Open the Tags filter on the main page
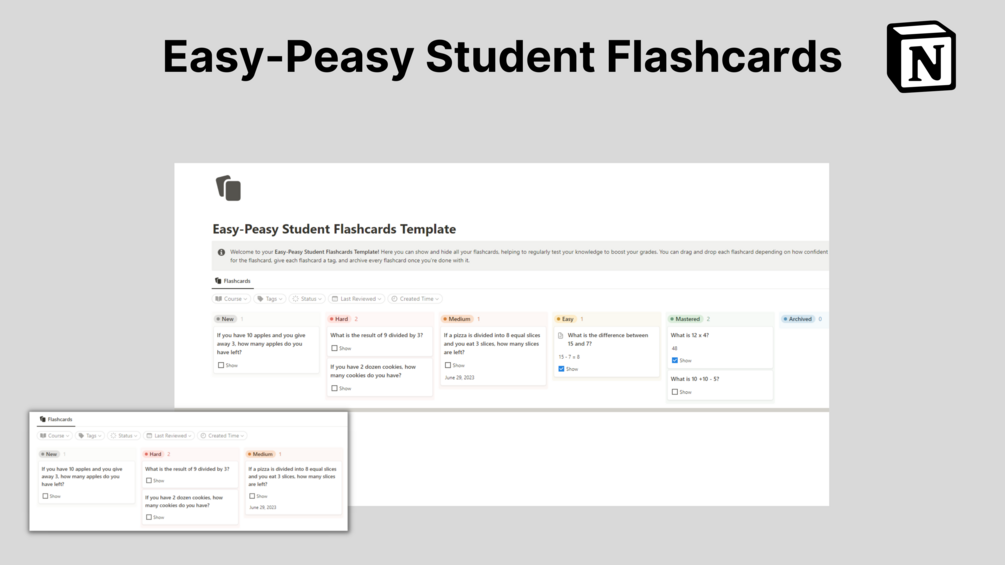The width and height of the screenshot is (1005, 565). tap(270, 299)
